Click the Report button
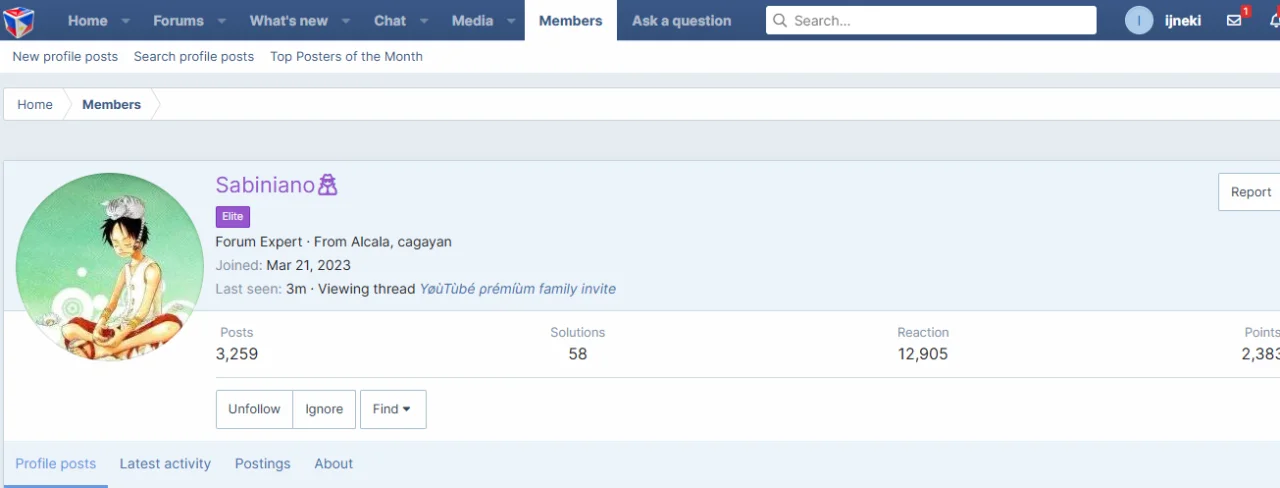This screenshot has height=488, width=1280. point(1250,192)
